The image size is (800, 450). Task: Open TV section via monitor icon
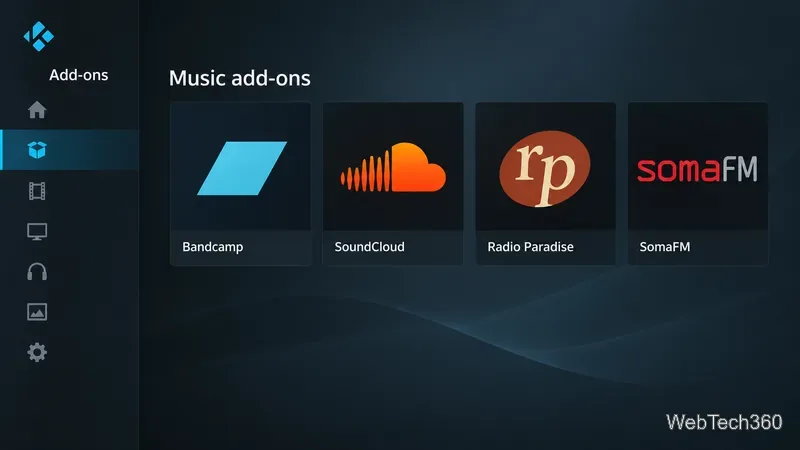[x=37, y=232]
